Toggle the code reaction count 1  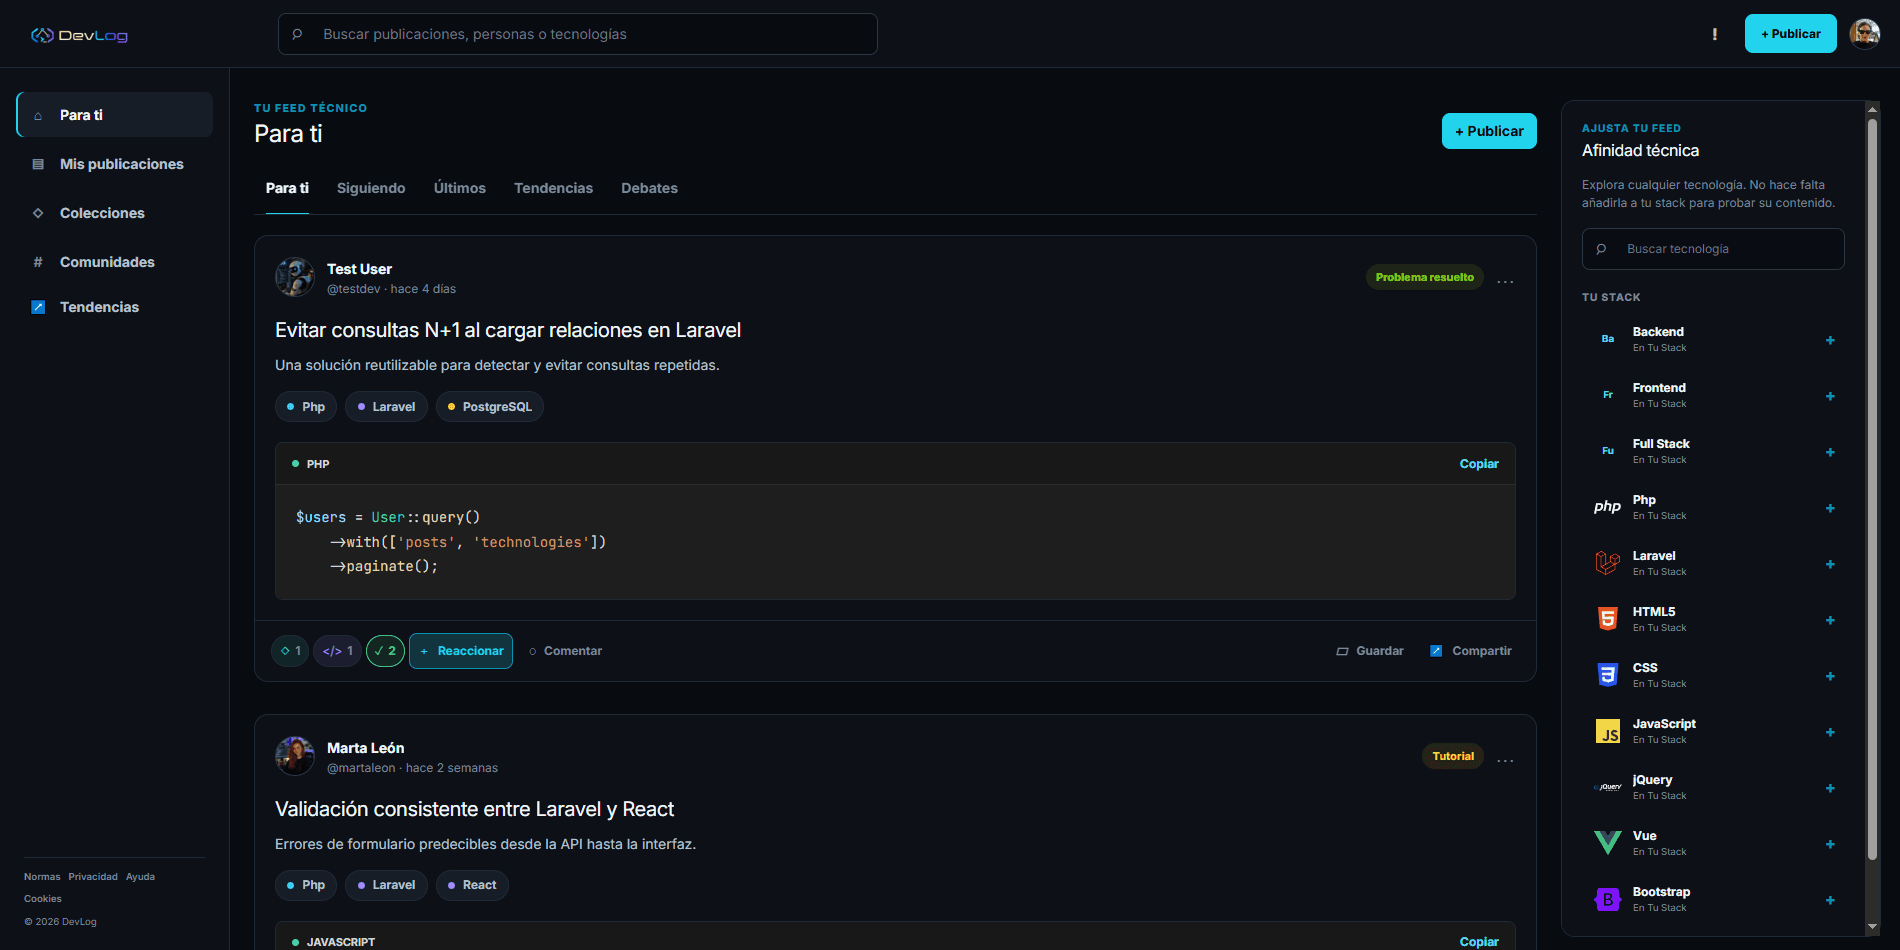tap(337, 651)
